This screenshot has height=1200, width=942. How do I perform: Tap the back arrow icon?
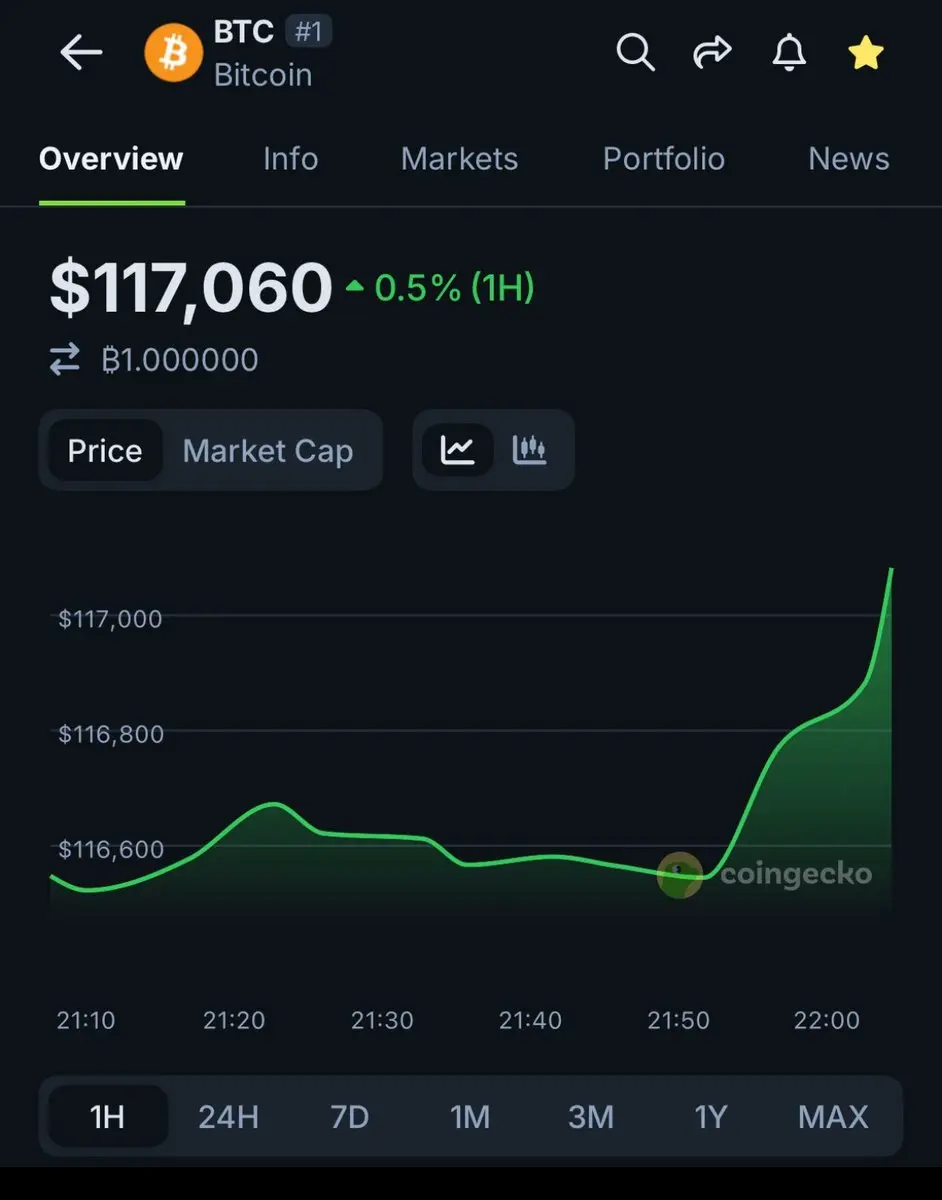tap(81, 53)
